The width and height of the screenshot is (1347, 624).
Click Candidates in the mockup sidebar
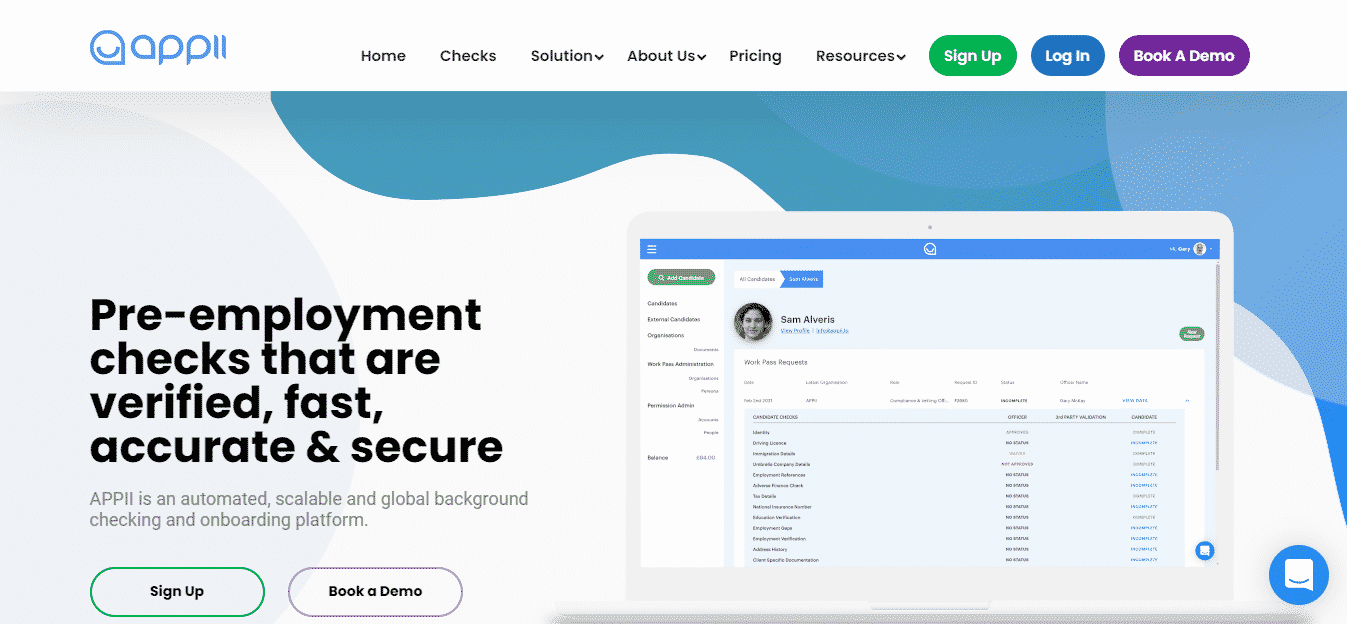click(x=662, y=303)
